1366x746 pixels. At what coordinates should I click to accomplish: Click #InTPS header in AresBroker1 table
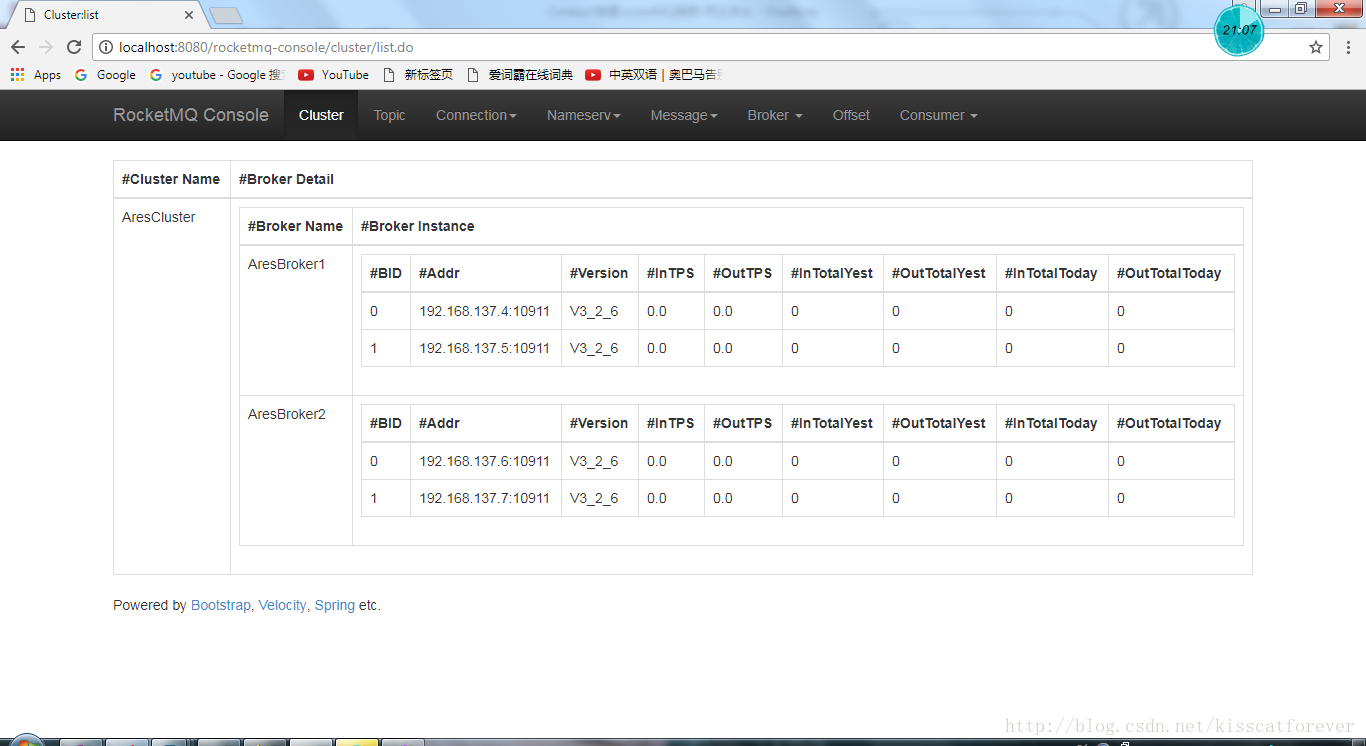click(x=671, y=273)
